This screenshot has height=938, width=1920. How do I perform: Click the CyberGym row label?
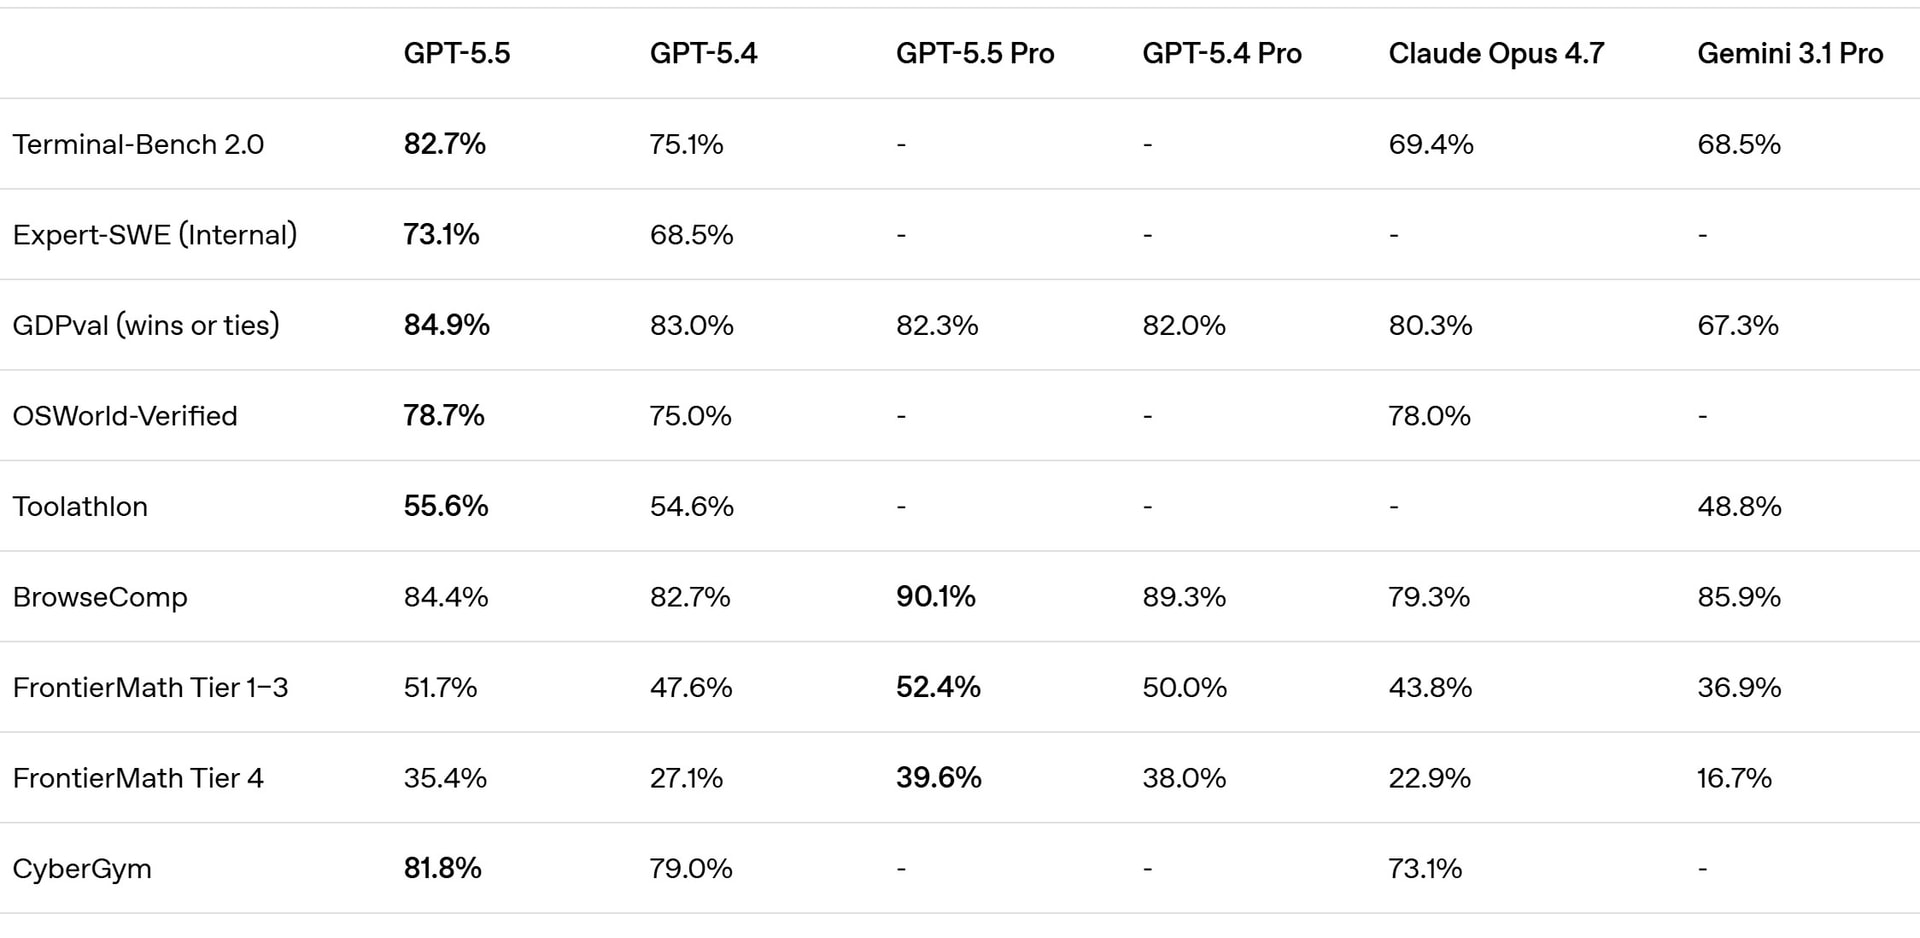(82, 869)
